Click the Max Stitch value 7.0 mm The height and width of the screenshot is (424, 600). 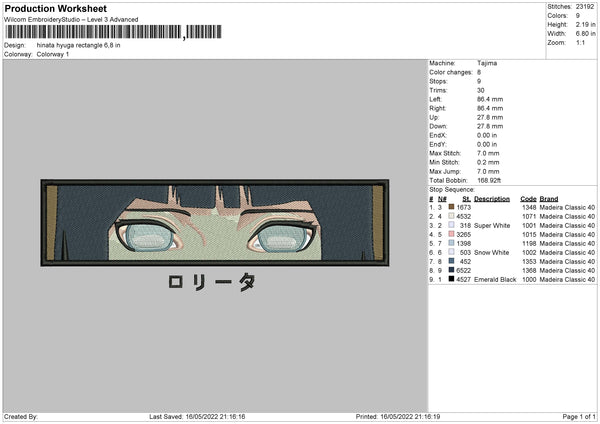pyautogui.click(x=488, y=153)
